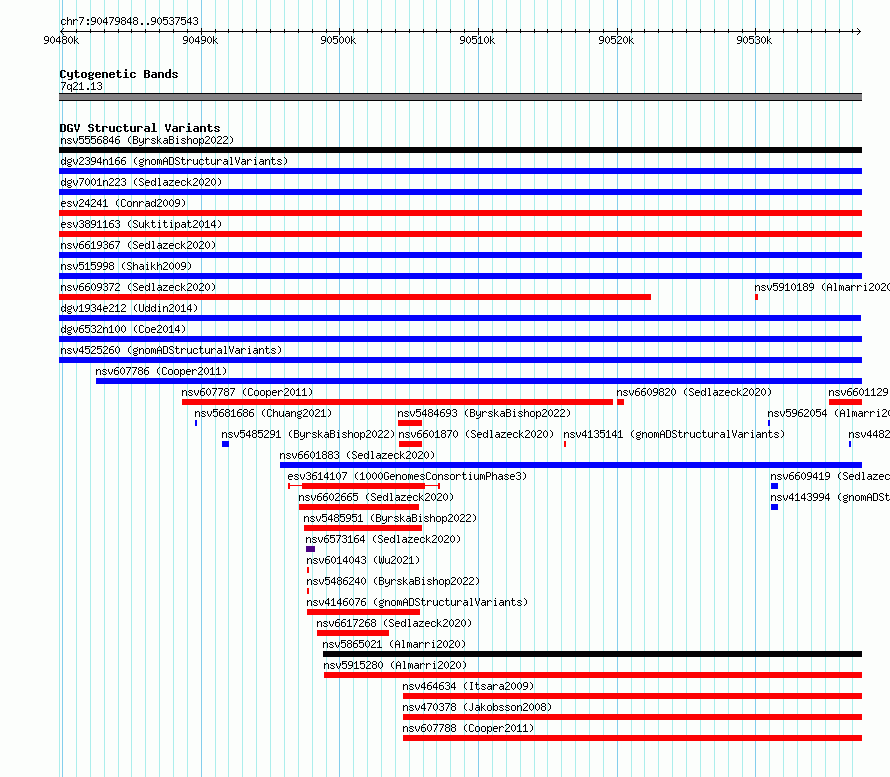Click the nsv5915280 (Almarri2020) label
890x777 pixels.
pos(395,665)
